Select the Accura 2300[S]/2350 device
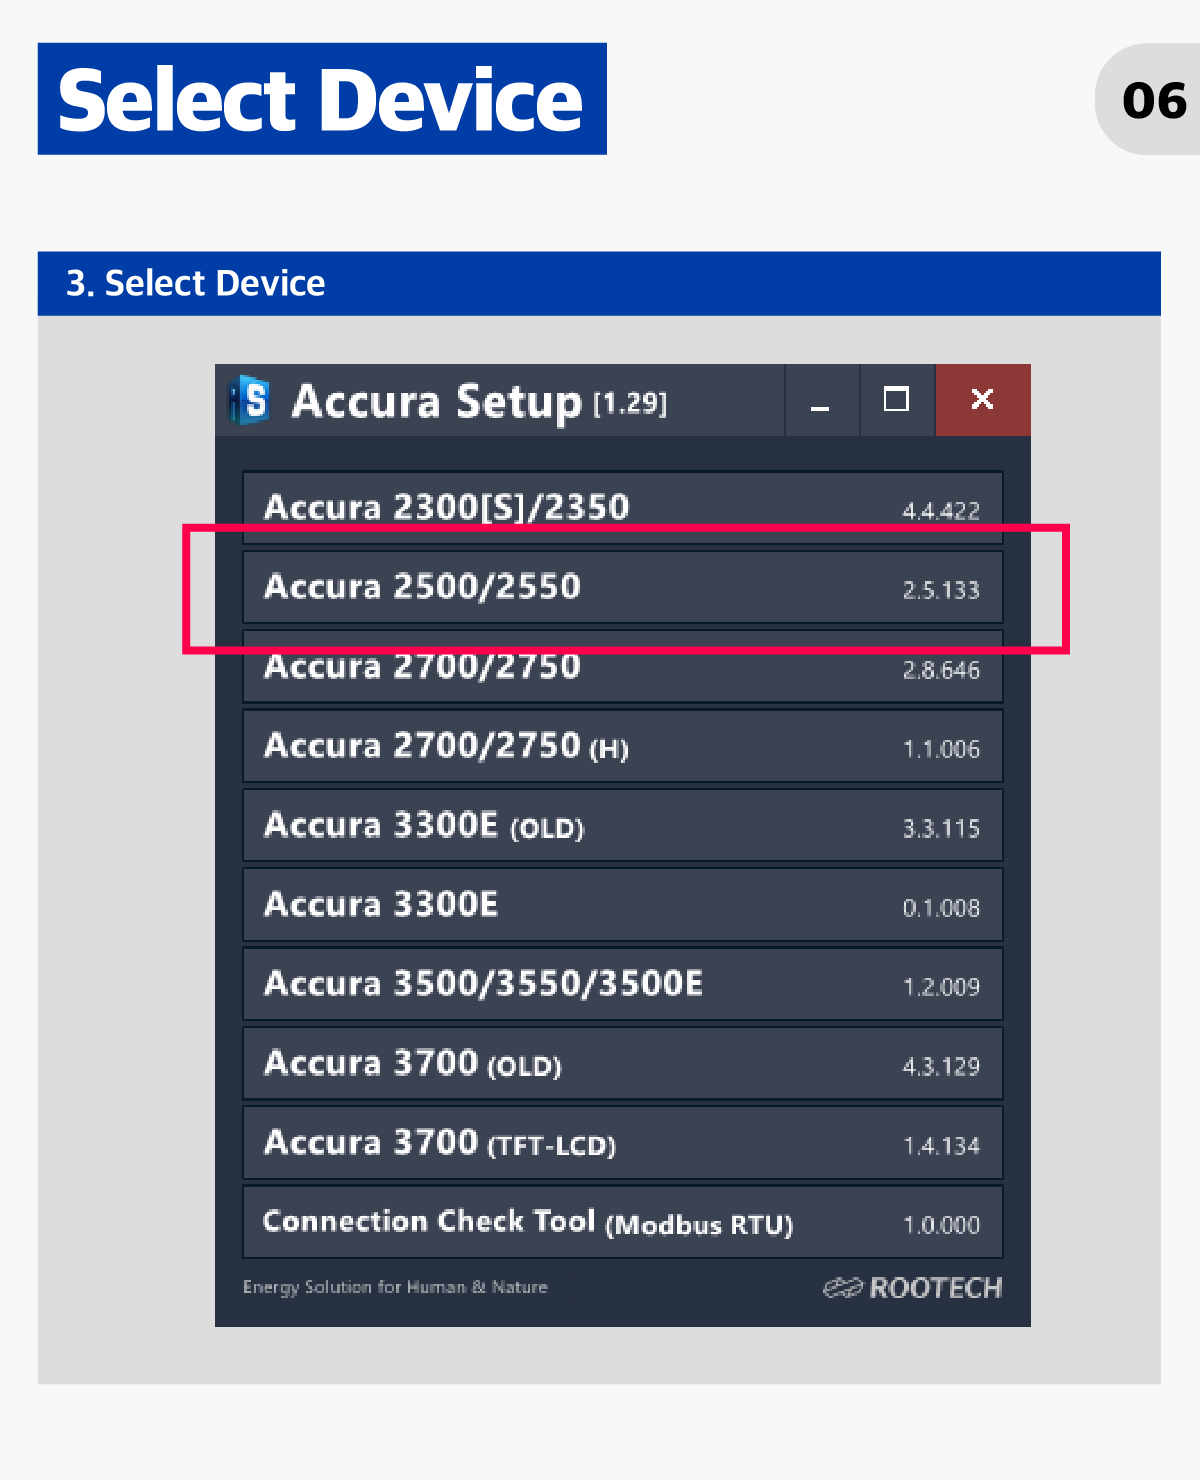Viewport: 1200px width, 1480px height. pyautogui.click(x=622, y=508)
